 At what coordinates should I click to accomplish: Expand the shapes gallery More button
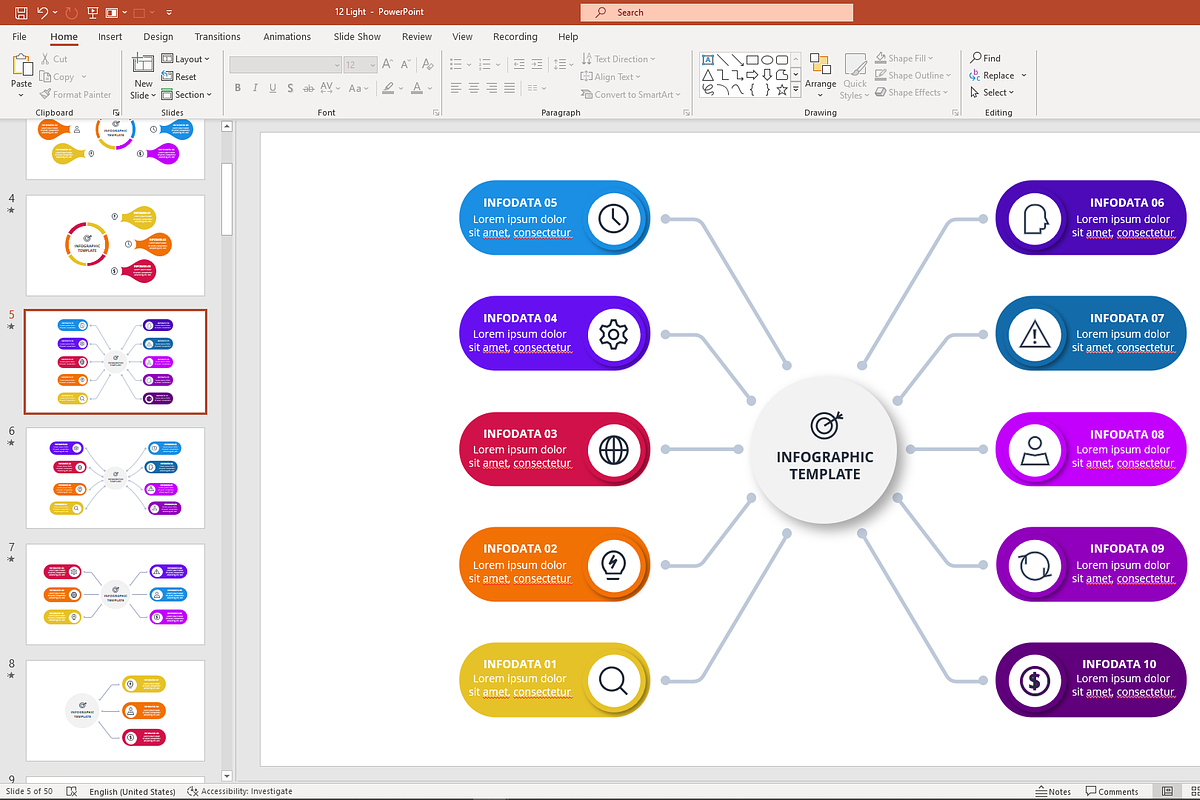(x=796, y=89)
